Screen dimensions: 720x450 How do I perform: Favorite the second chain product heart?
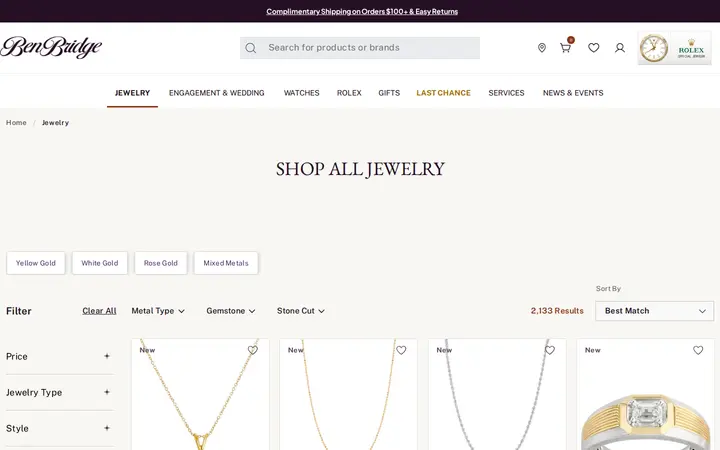[x=401, y=350]
